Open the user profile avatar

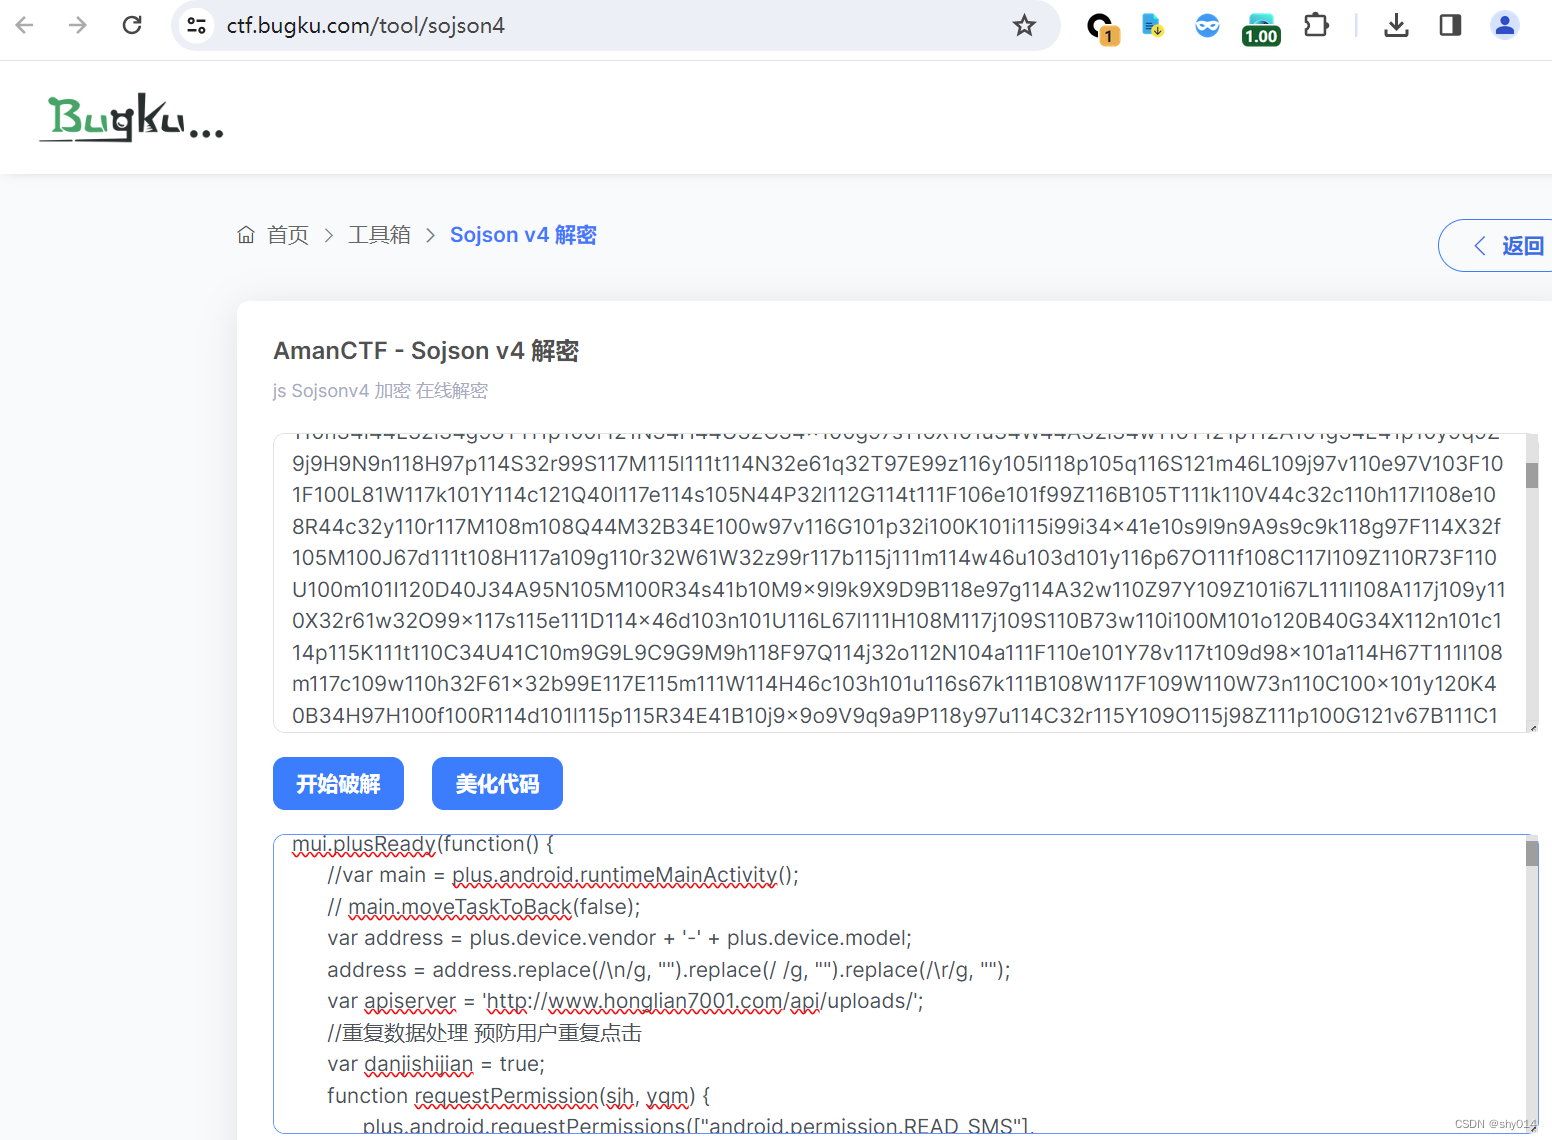click(1504, 25)
